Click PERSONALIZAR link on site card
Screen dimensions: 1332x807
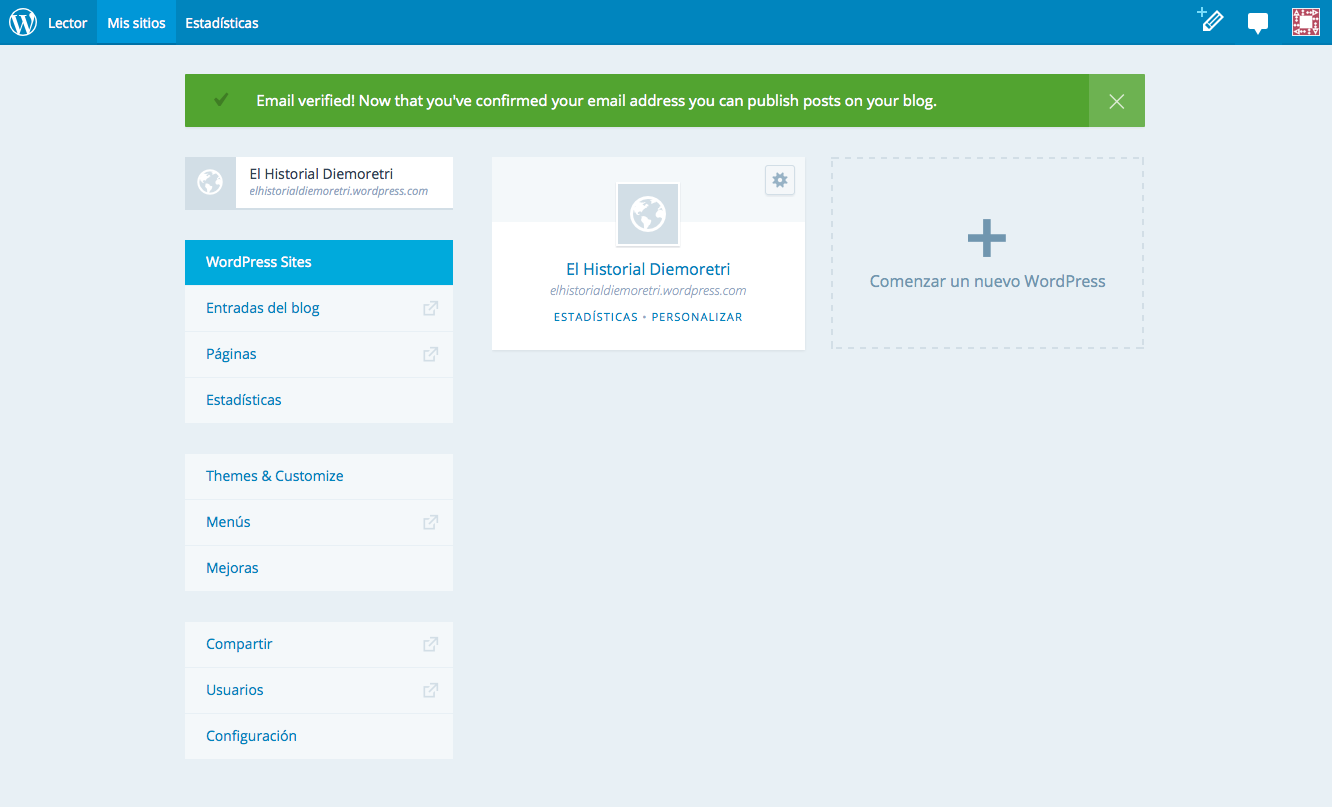coord(697,317)
